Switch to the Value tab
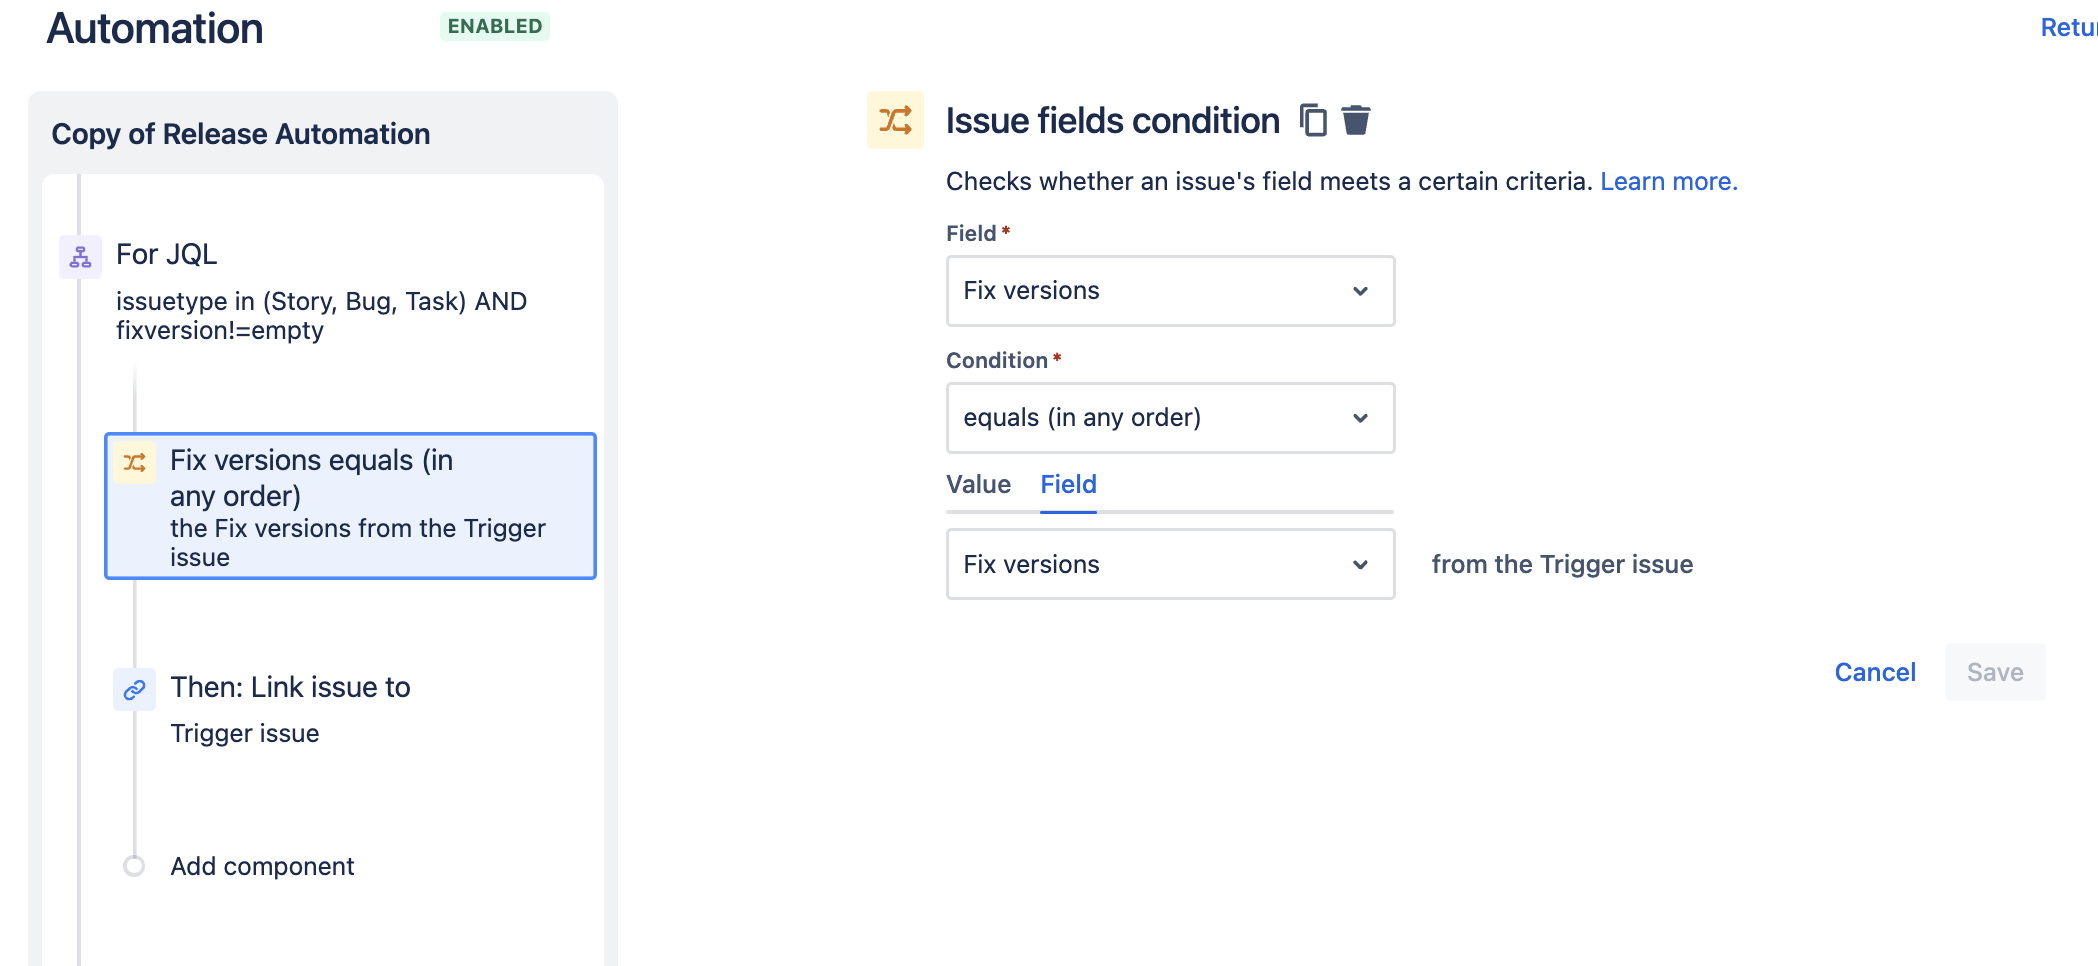The width and height of the screenshot is (2098, 966). [x=978, y=485]
